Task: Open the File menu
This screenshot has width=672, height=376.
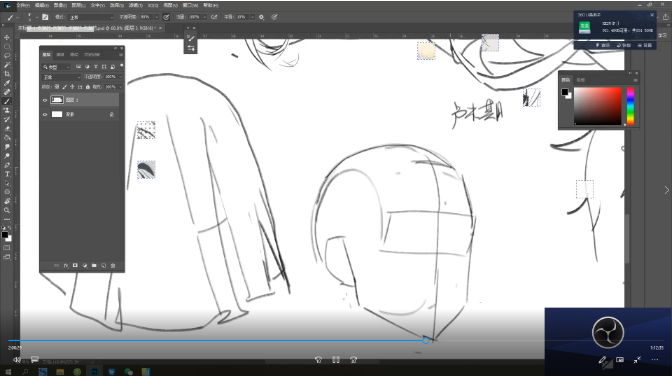Action: [x=23, y=5]
